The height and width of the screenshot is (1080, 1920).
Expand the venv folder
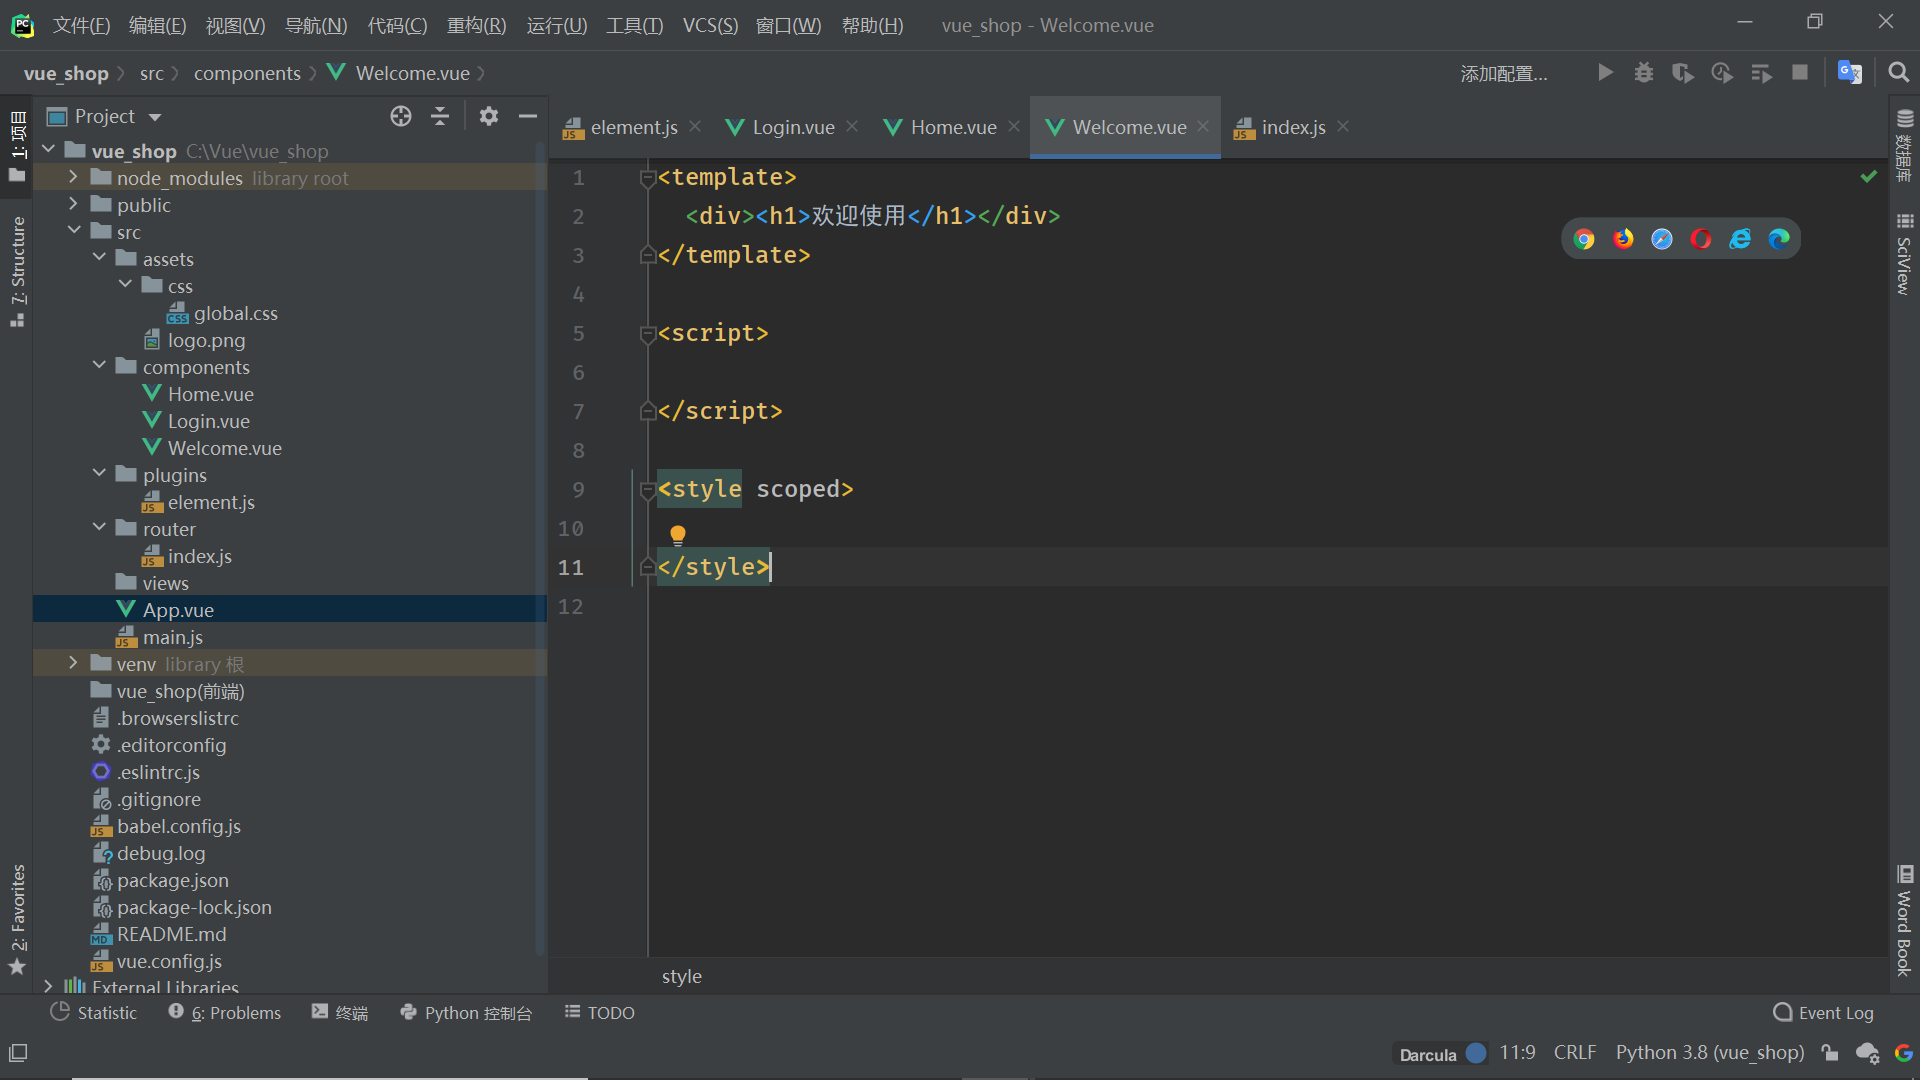click(73, 663)
